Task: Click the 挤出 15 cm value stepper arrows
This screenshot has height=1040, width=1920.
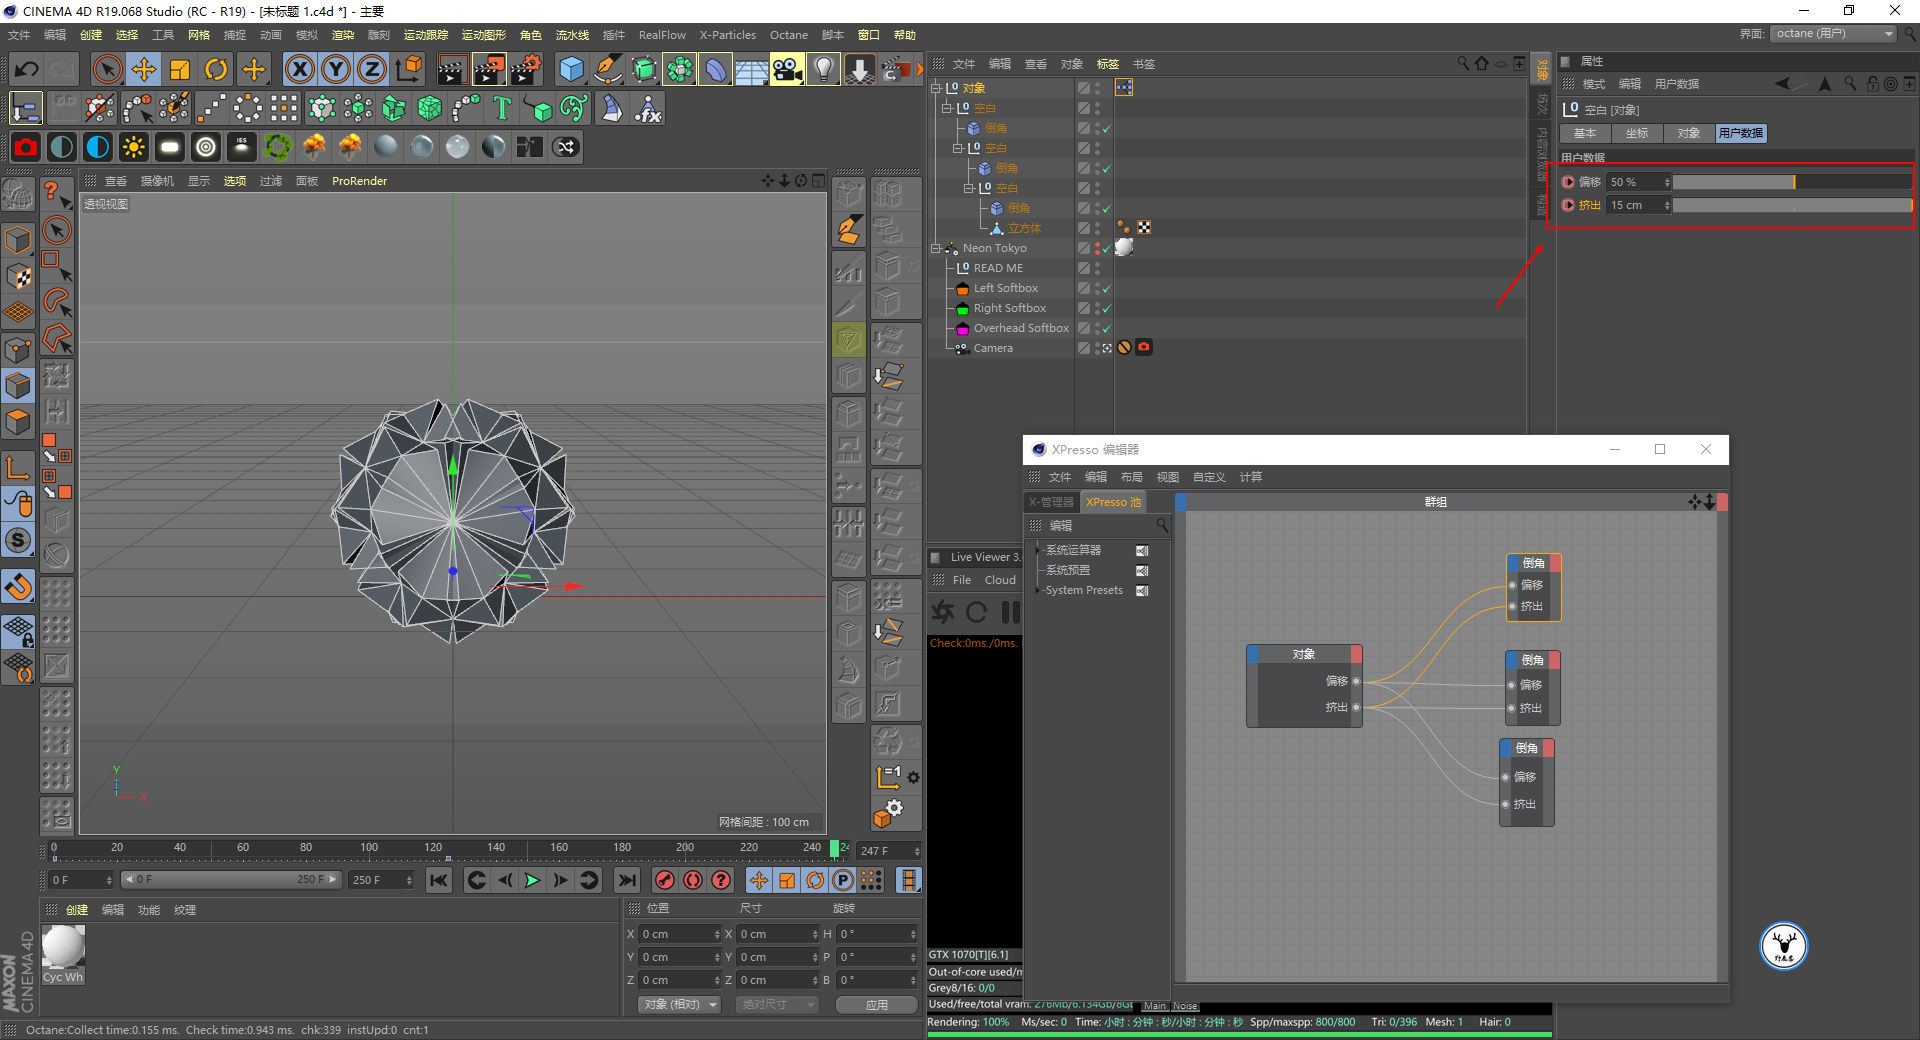Action: (x=1667, y=205)
